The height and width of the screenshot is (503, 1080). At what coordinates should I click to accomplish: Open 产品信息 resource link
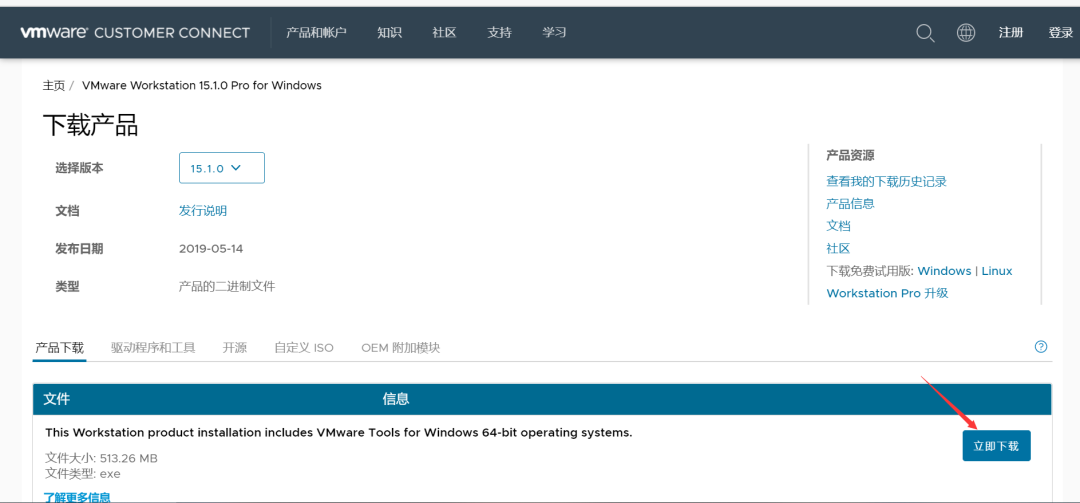[x=851, y=203]
